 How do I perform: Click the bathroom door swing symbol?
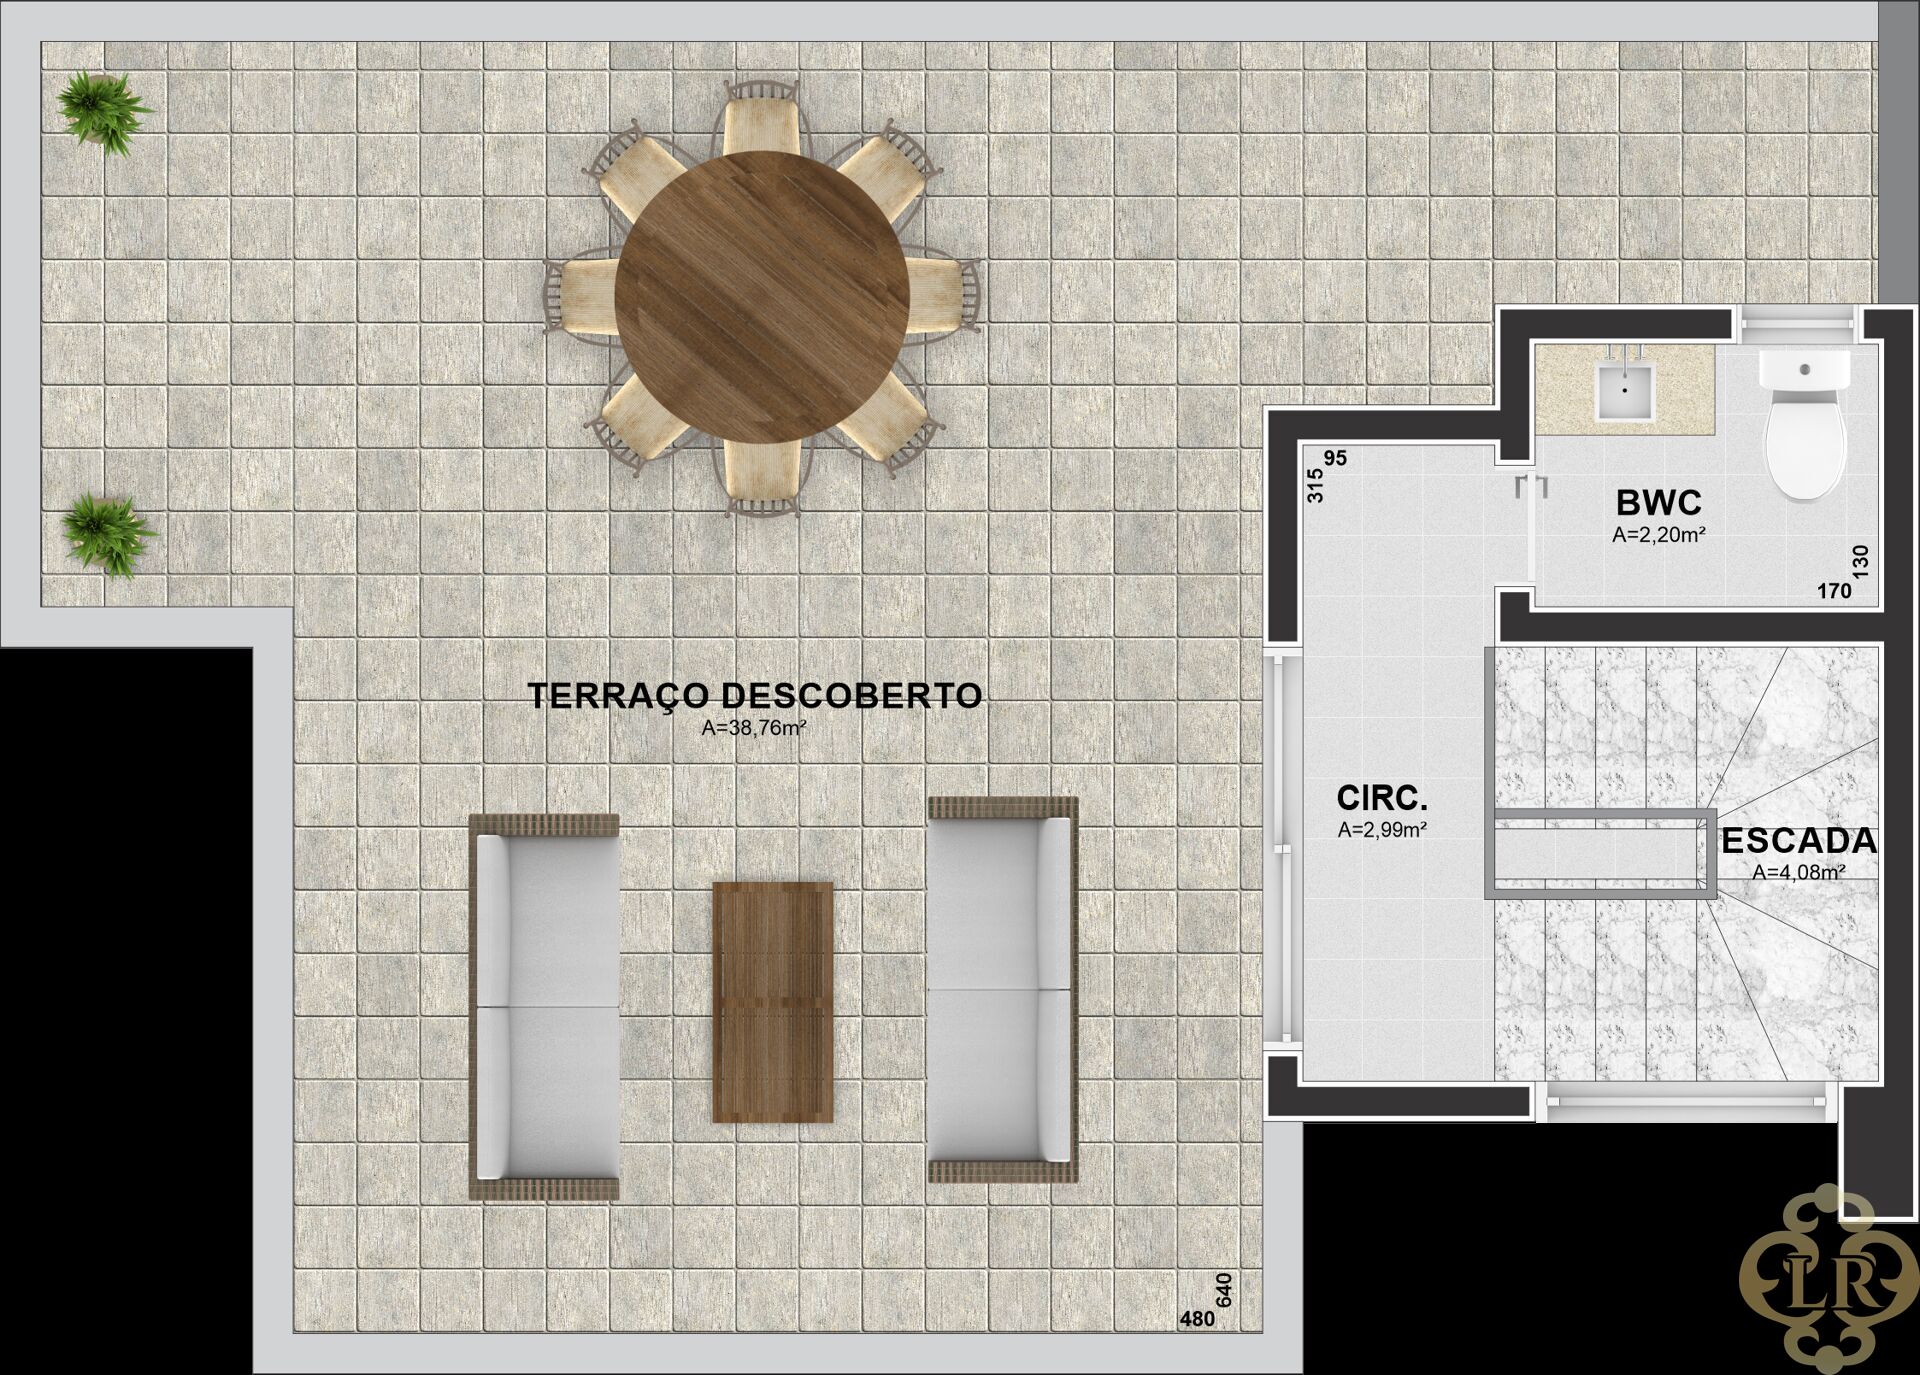[1530, 527]
